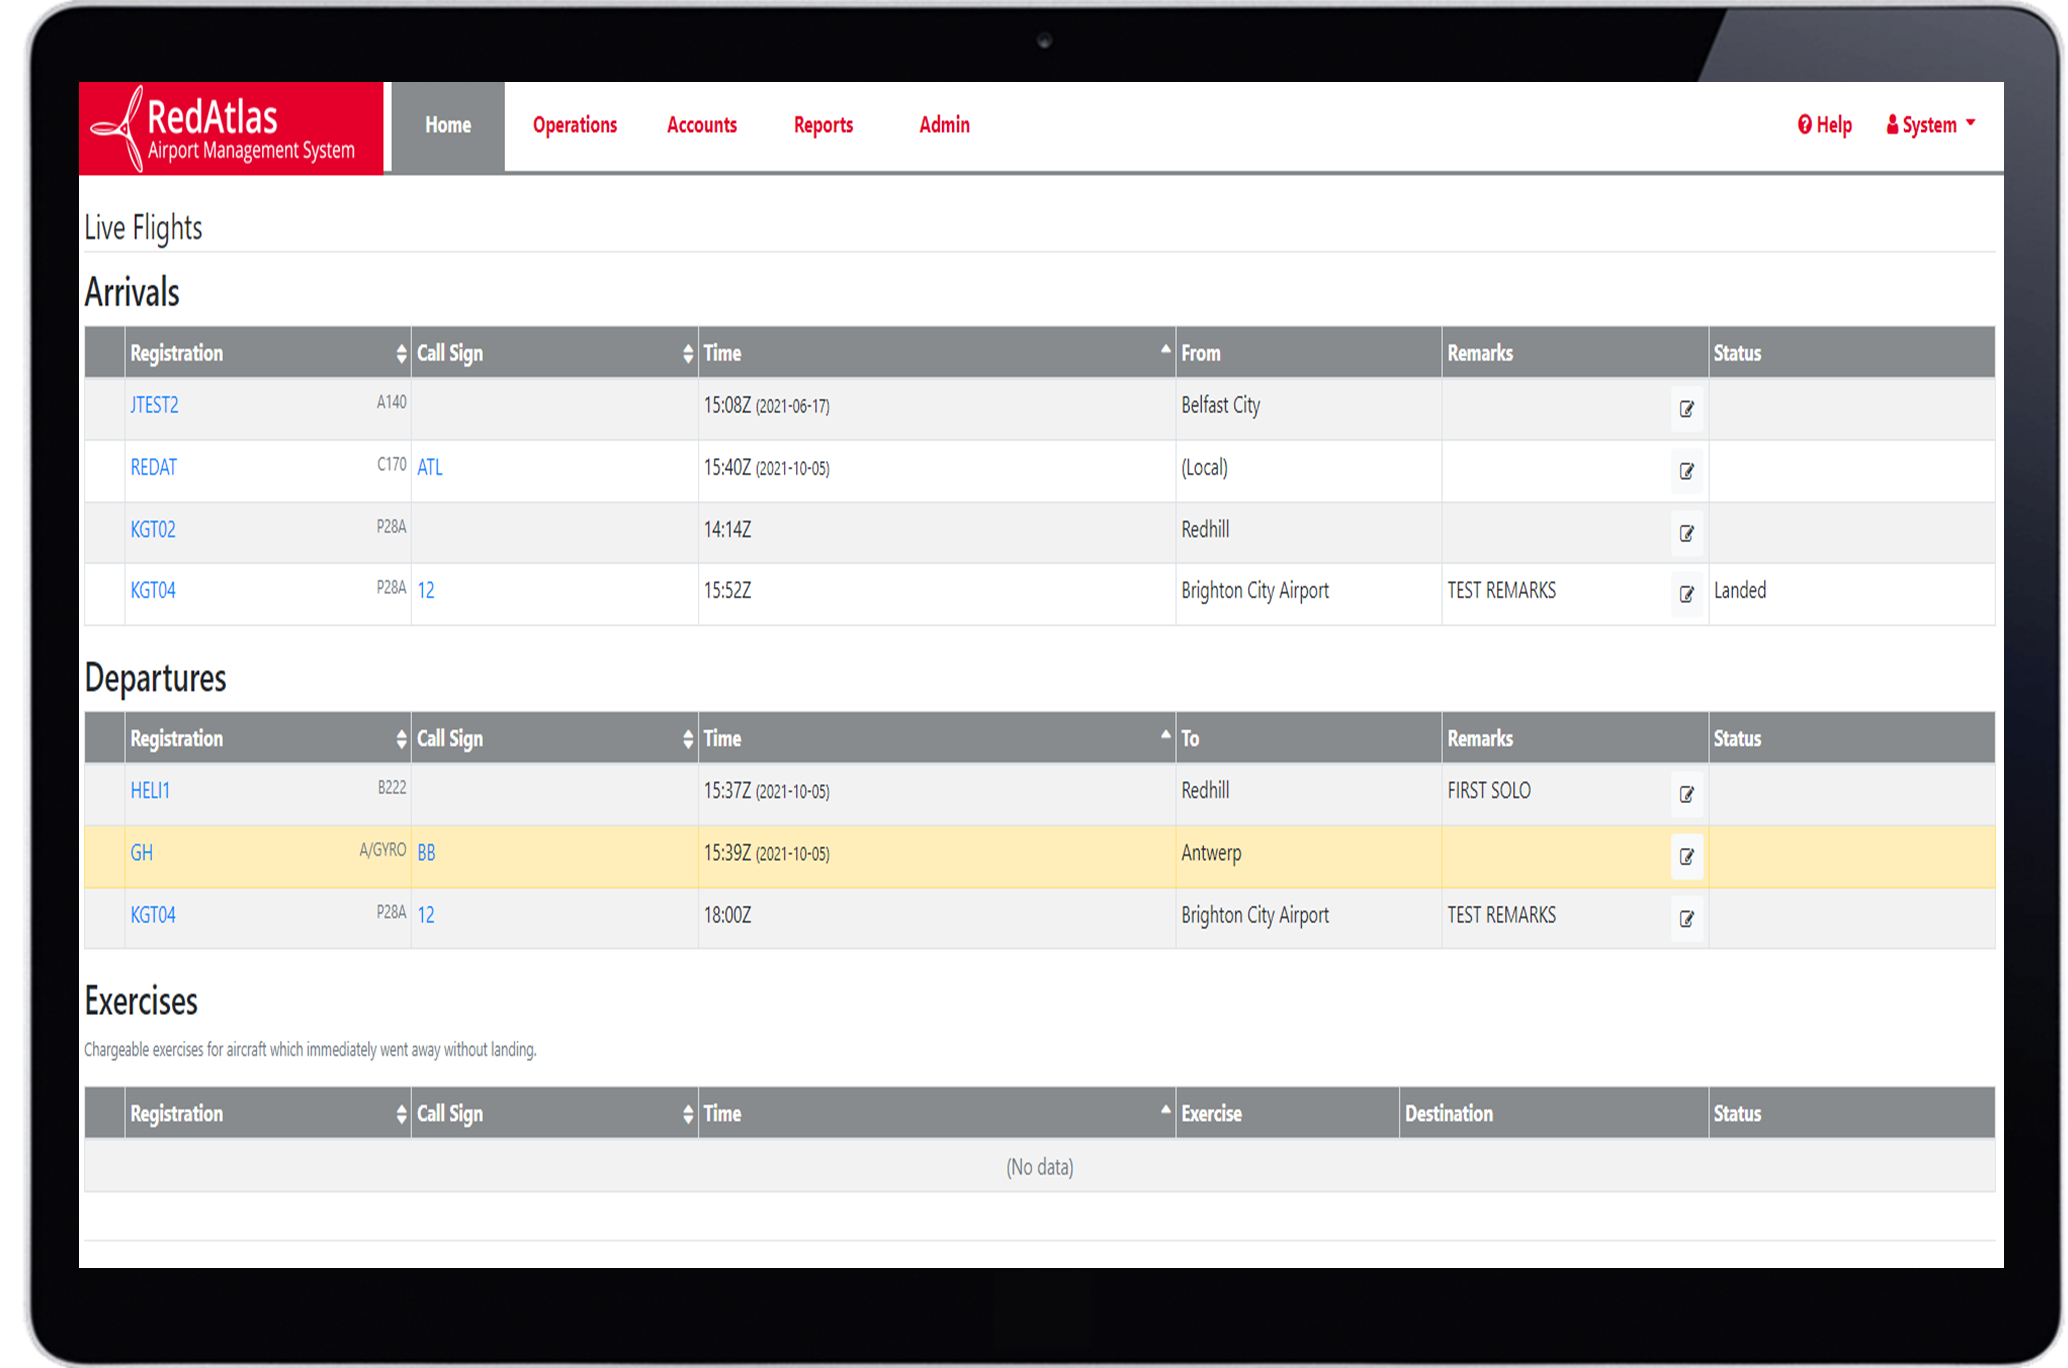Edit remarks for JTEST2 arrival

[x=1686, y=409]
